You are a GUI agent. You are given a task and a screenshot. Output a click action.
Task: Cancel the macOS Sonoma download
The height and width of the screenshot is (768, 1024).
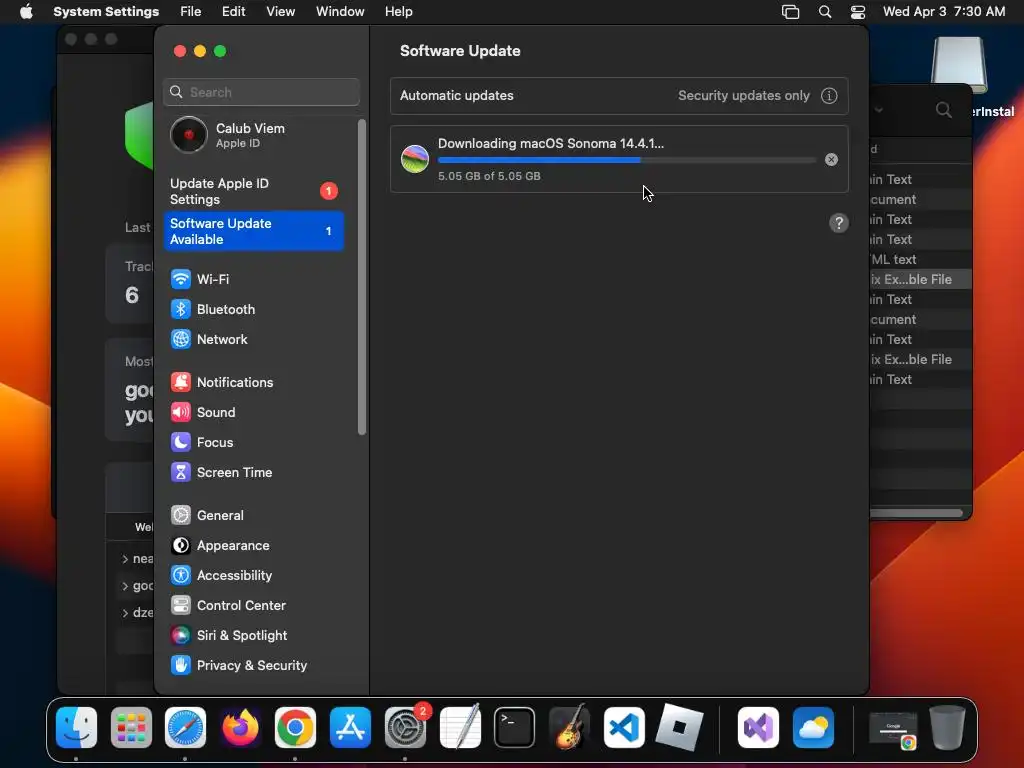(831, 159)
